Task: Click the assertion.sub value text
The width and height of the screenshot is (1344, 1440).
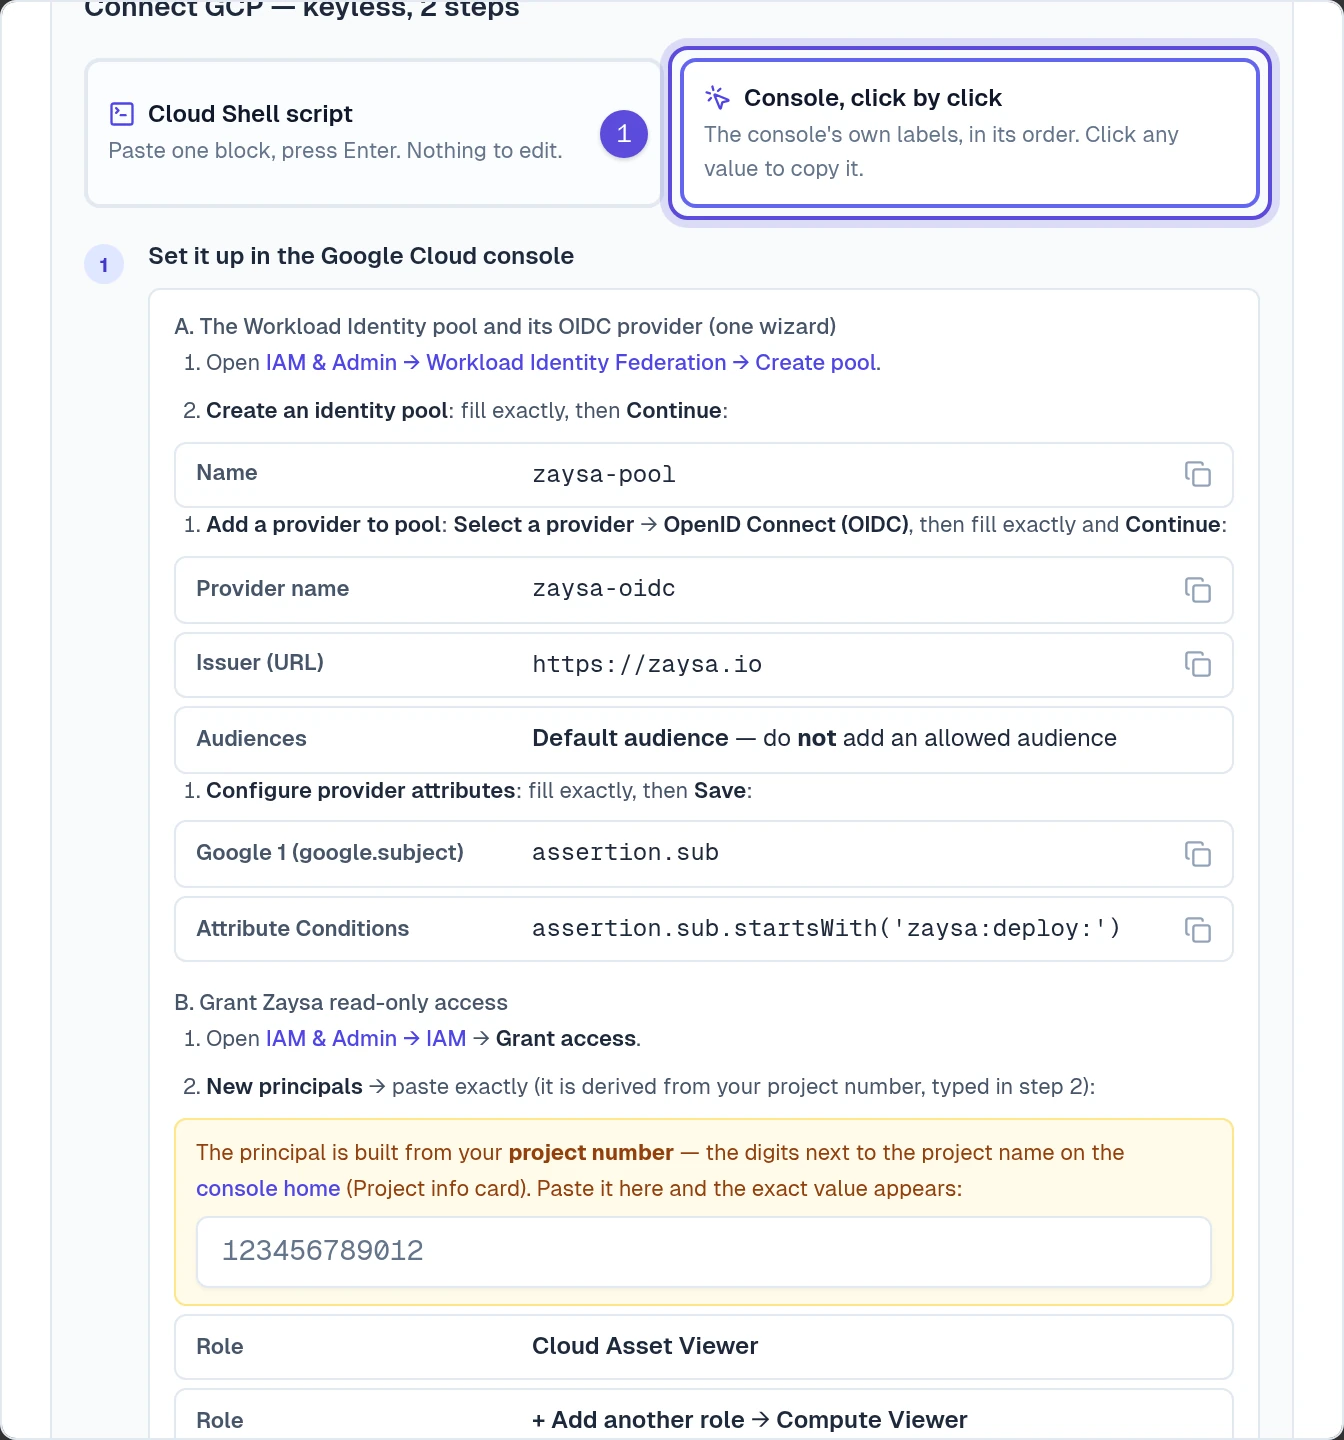Action: point(625,853)
